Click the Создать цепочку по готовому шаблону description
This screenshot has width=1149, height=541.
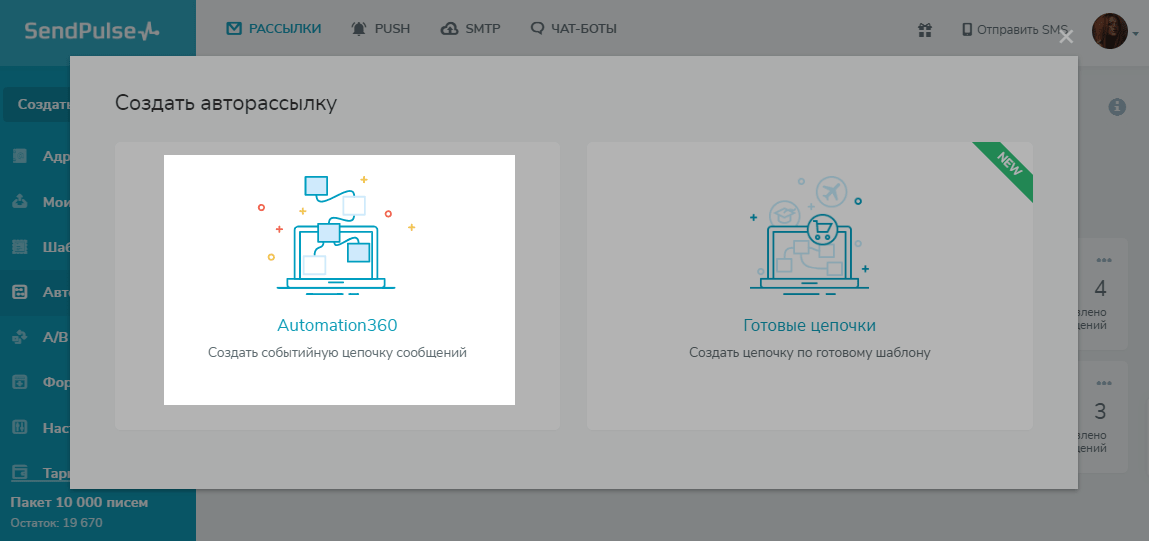[x=810, y=353]
